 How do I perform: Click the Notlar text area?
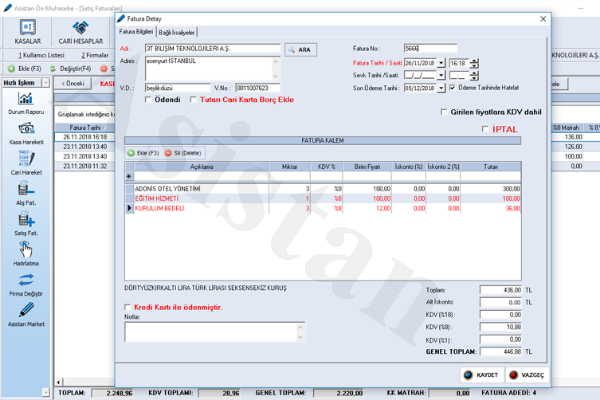pos(215,332)
